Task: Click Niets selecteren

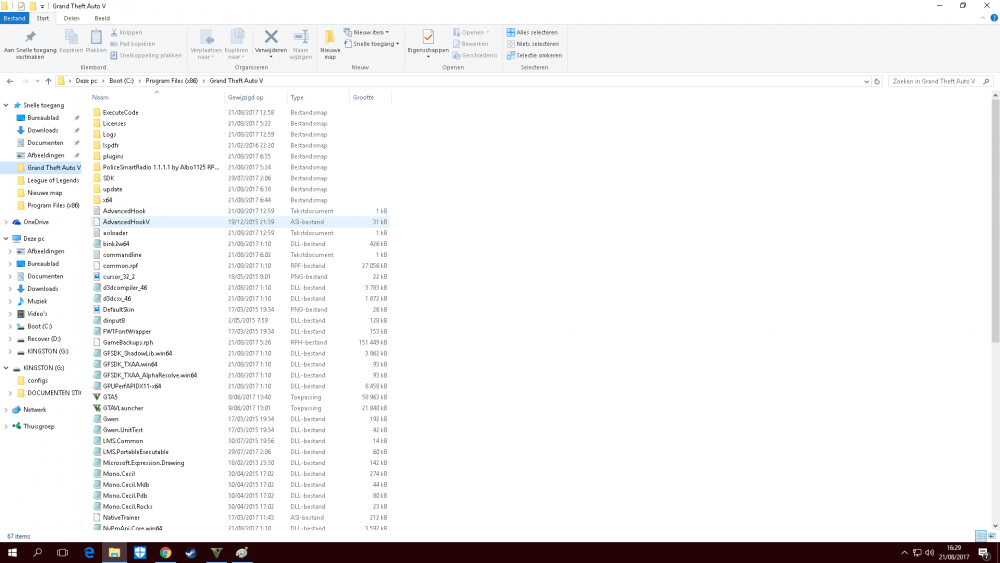Action: coord(533,44)
